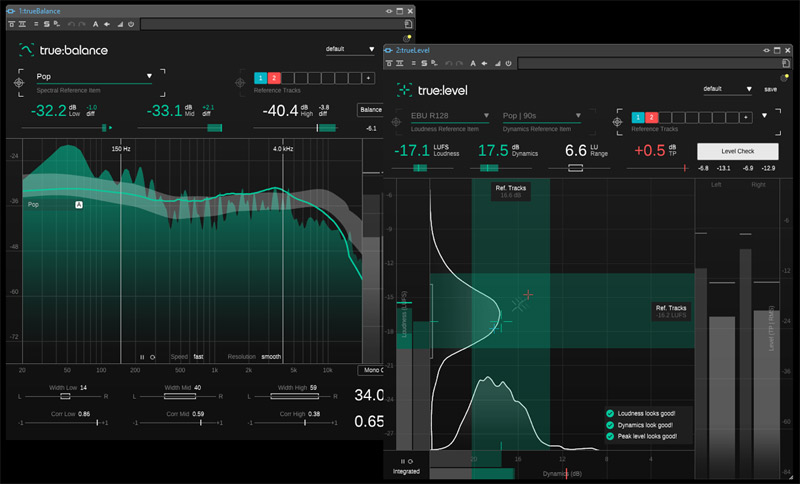Click the trueBalance spectral reference target icon

tap(19, 83)
